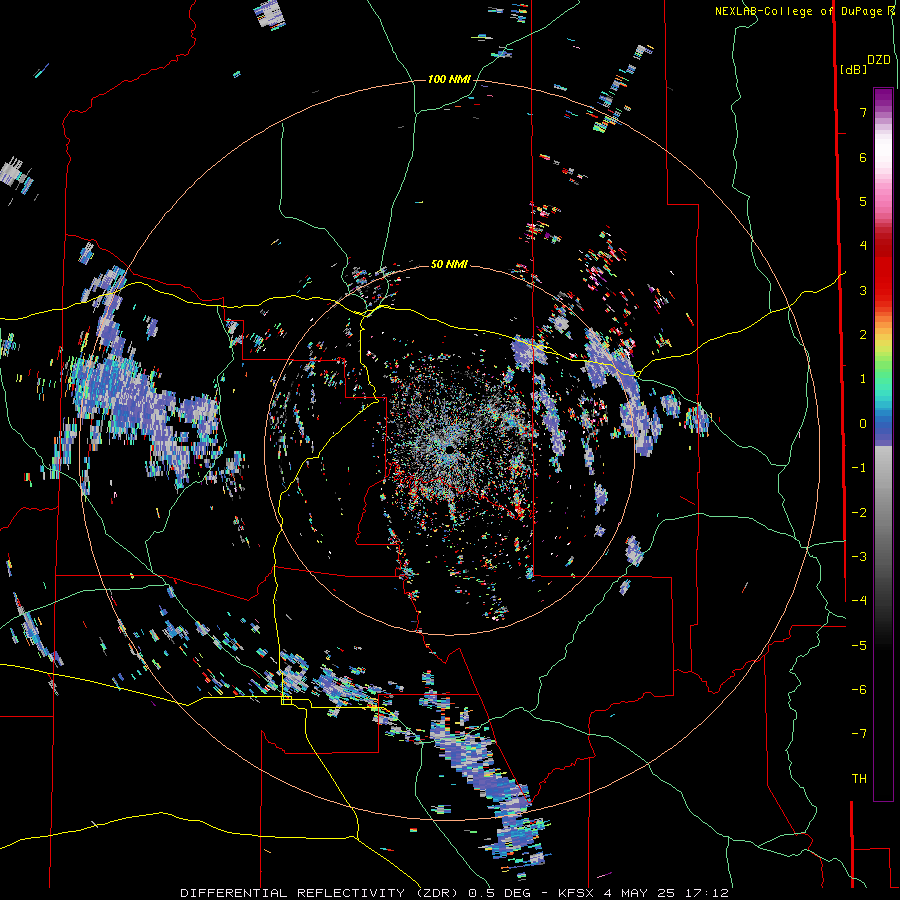900x900 pixels.
Task: Select the 2 value on the dB scale
Action: click(863, 335)
